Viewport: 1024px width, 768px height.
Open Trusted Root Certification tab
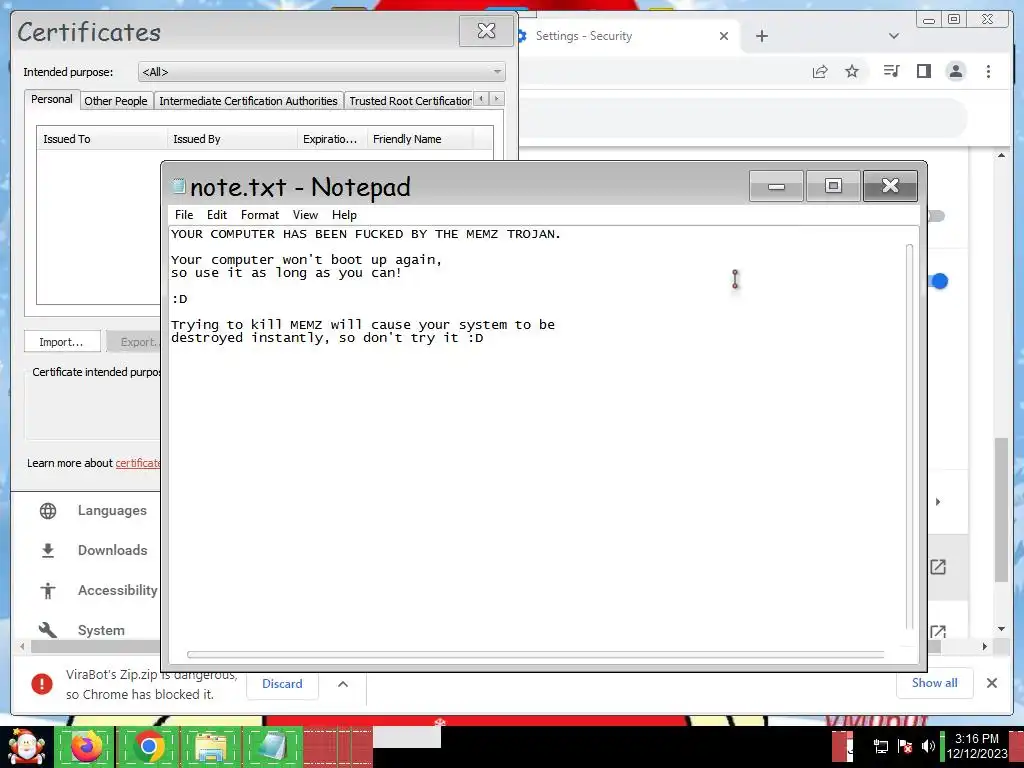tap(409, 101)
